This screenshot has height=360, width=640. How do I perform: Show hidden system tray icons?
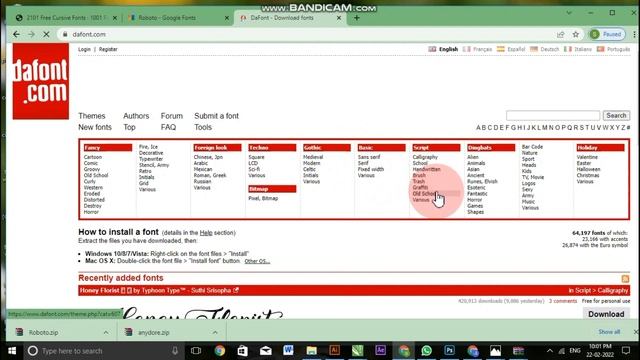[550, 351]
